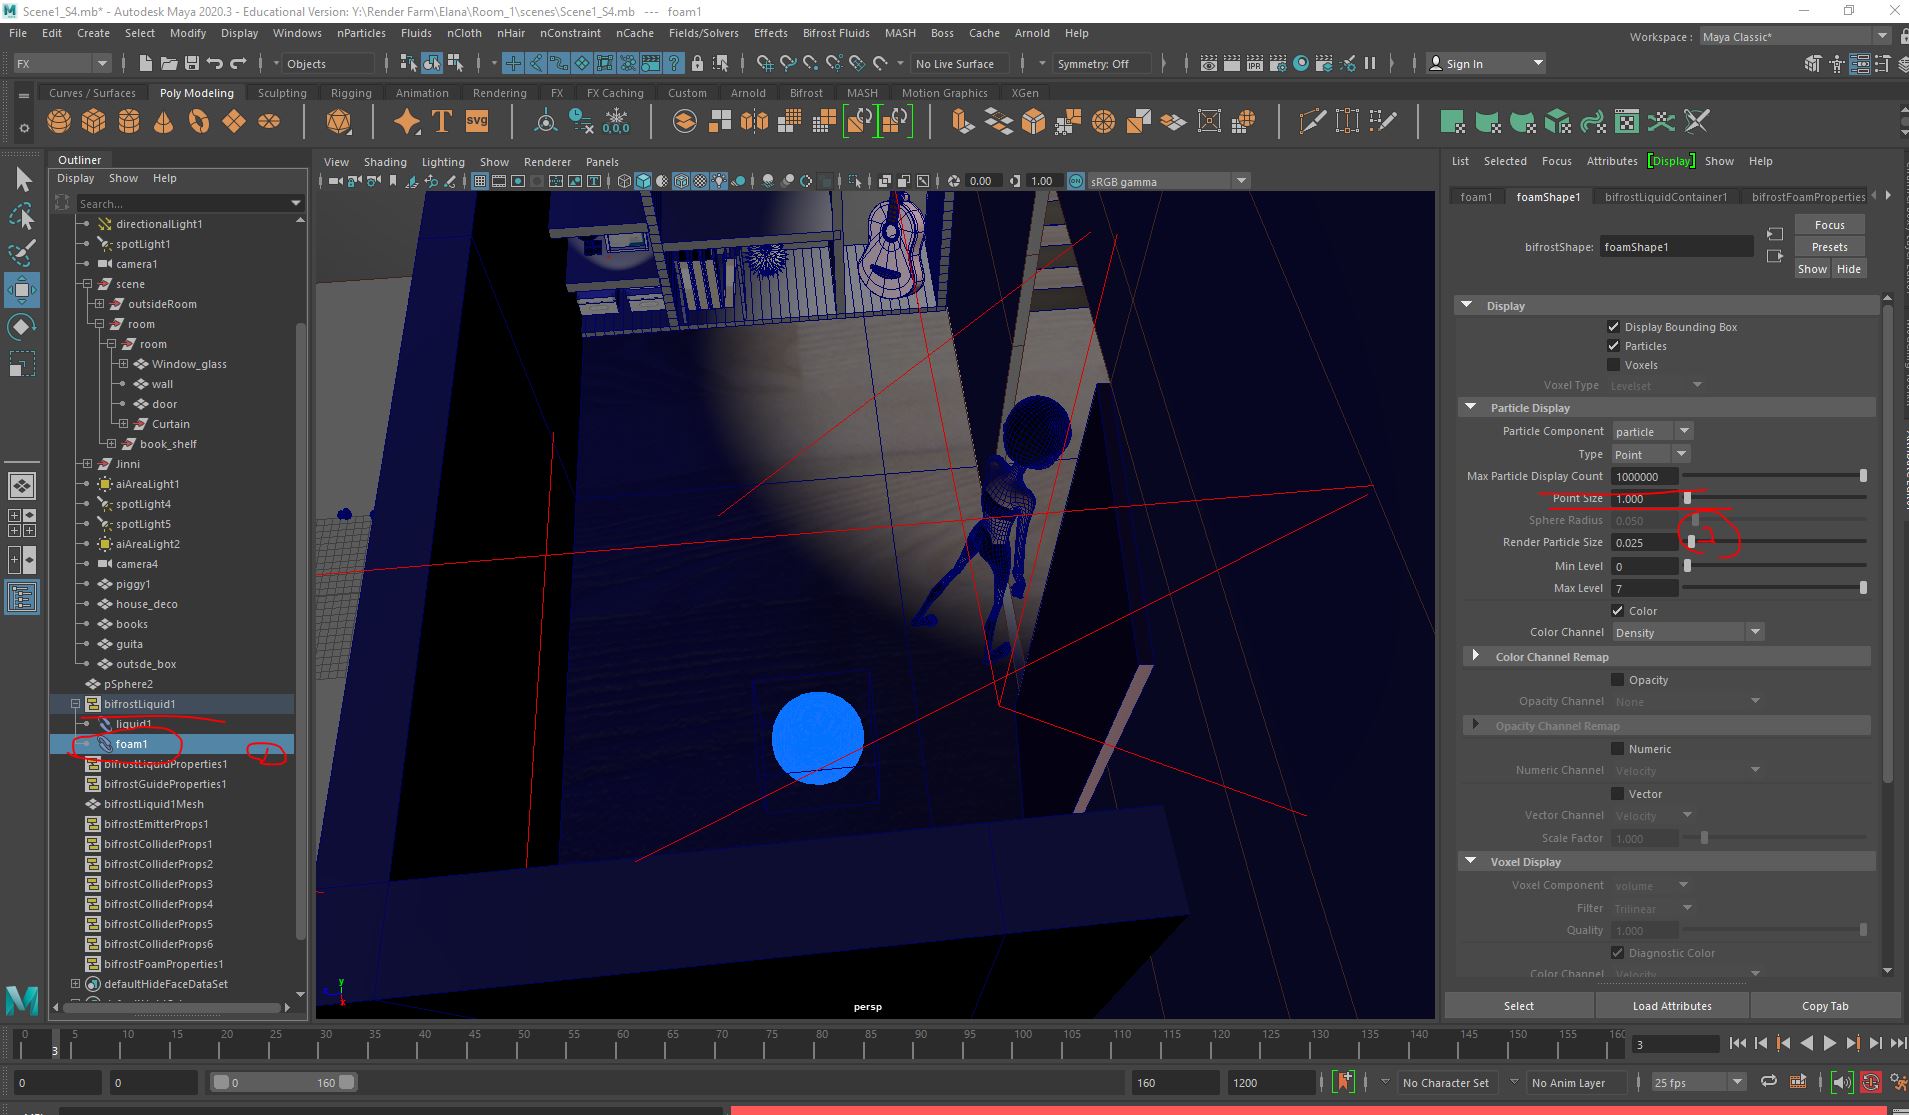1909x1115 pixels.
Task: Adjust the Render Particle Size slider
Action: click(x=1691, y=542)
